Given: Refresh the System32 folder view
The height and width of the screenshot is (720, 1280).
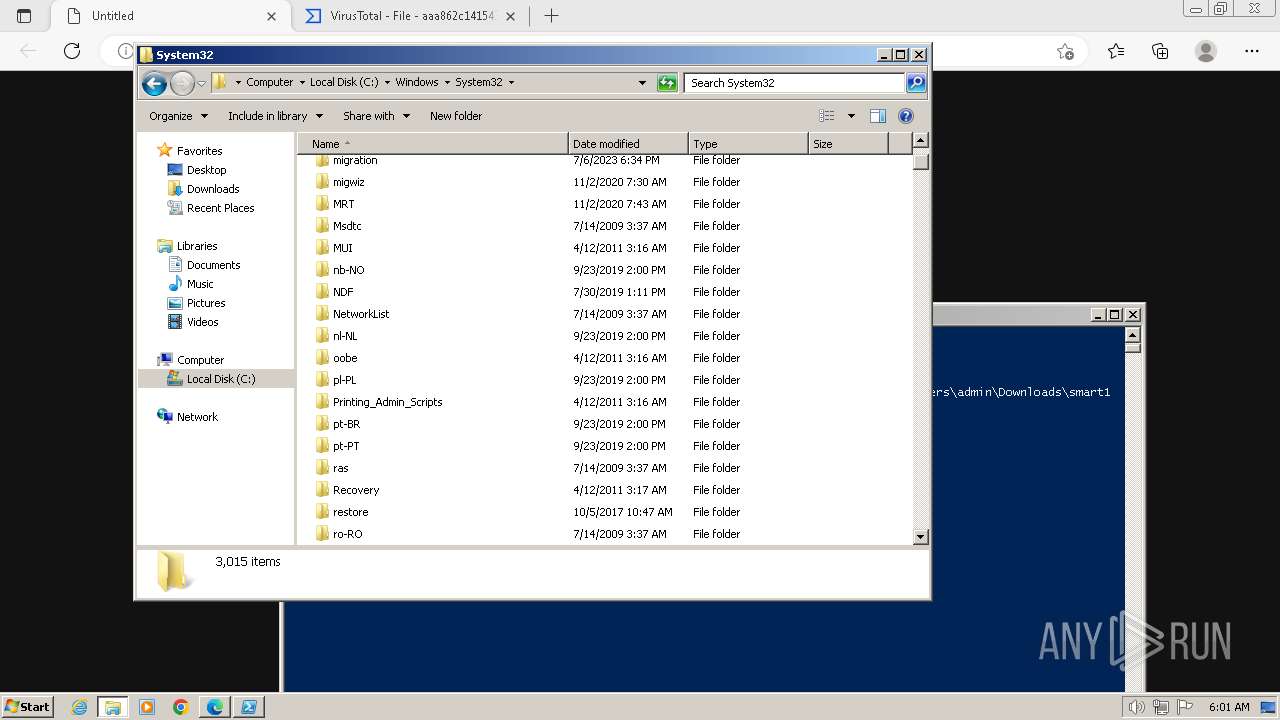Looking at the screenshot, I should (x=667, y=83).
